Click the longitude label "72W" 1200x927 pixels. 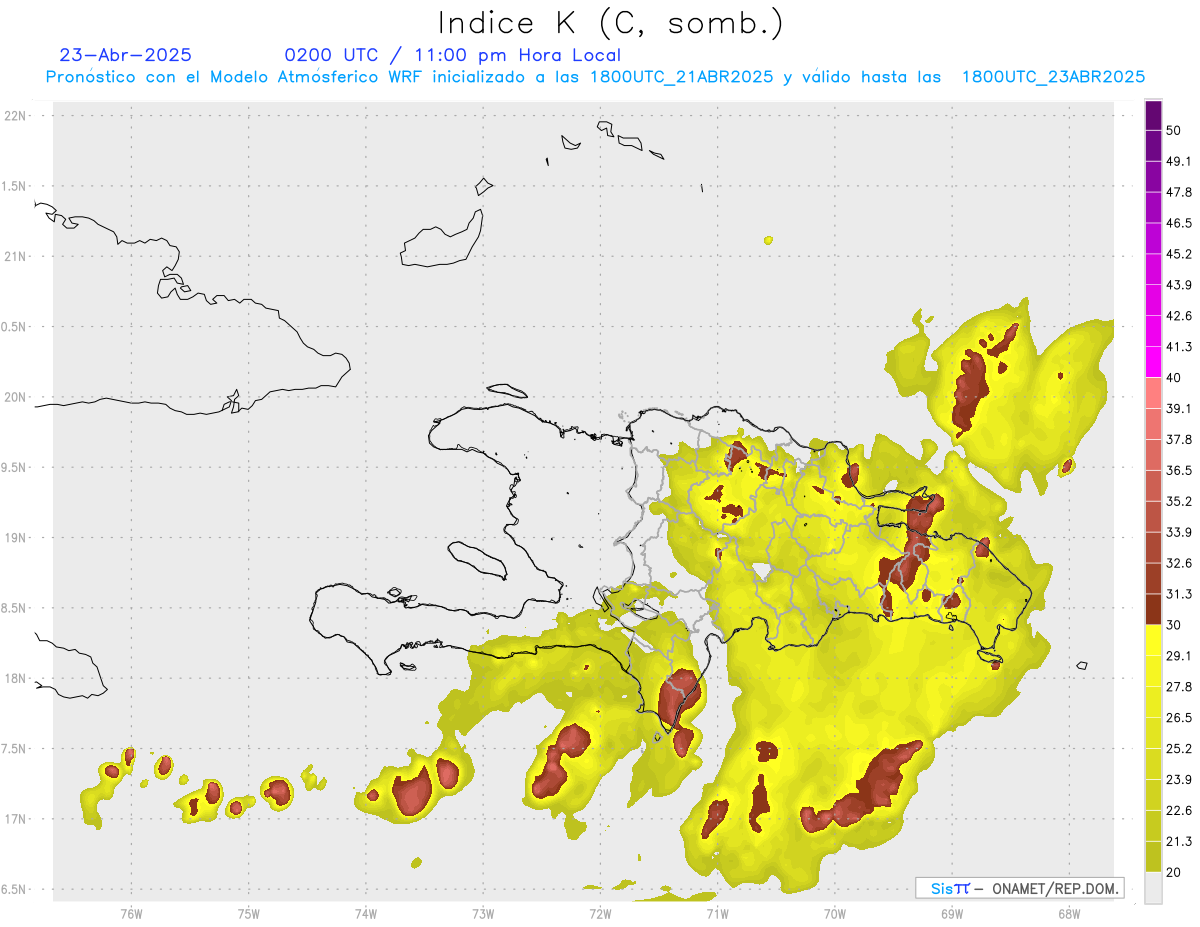click(600, 913)
